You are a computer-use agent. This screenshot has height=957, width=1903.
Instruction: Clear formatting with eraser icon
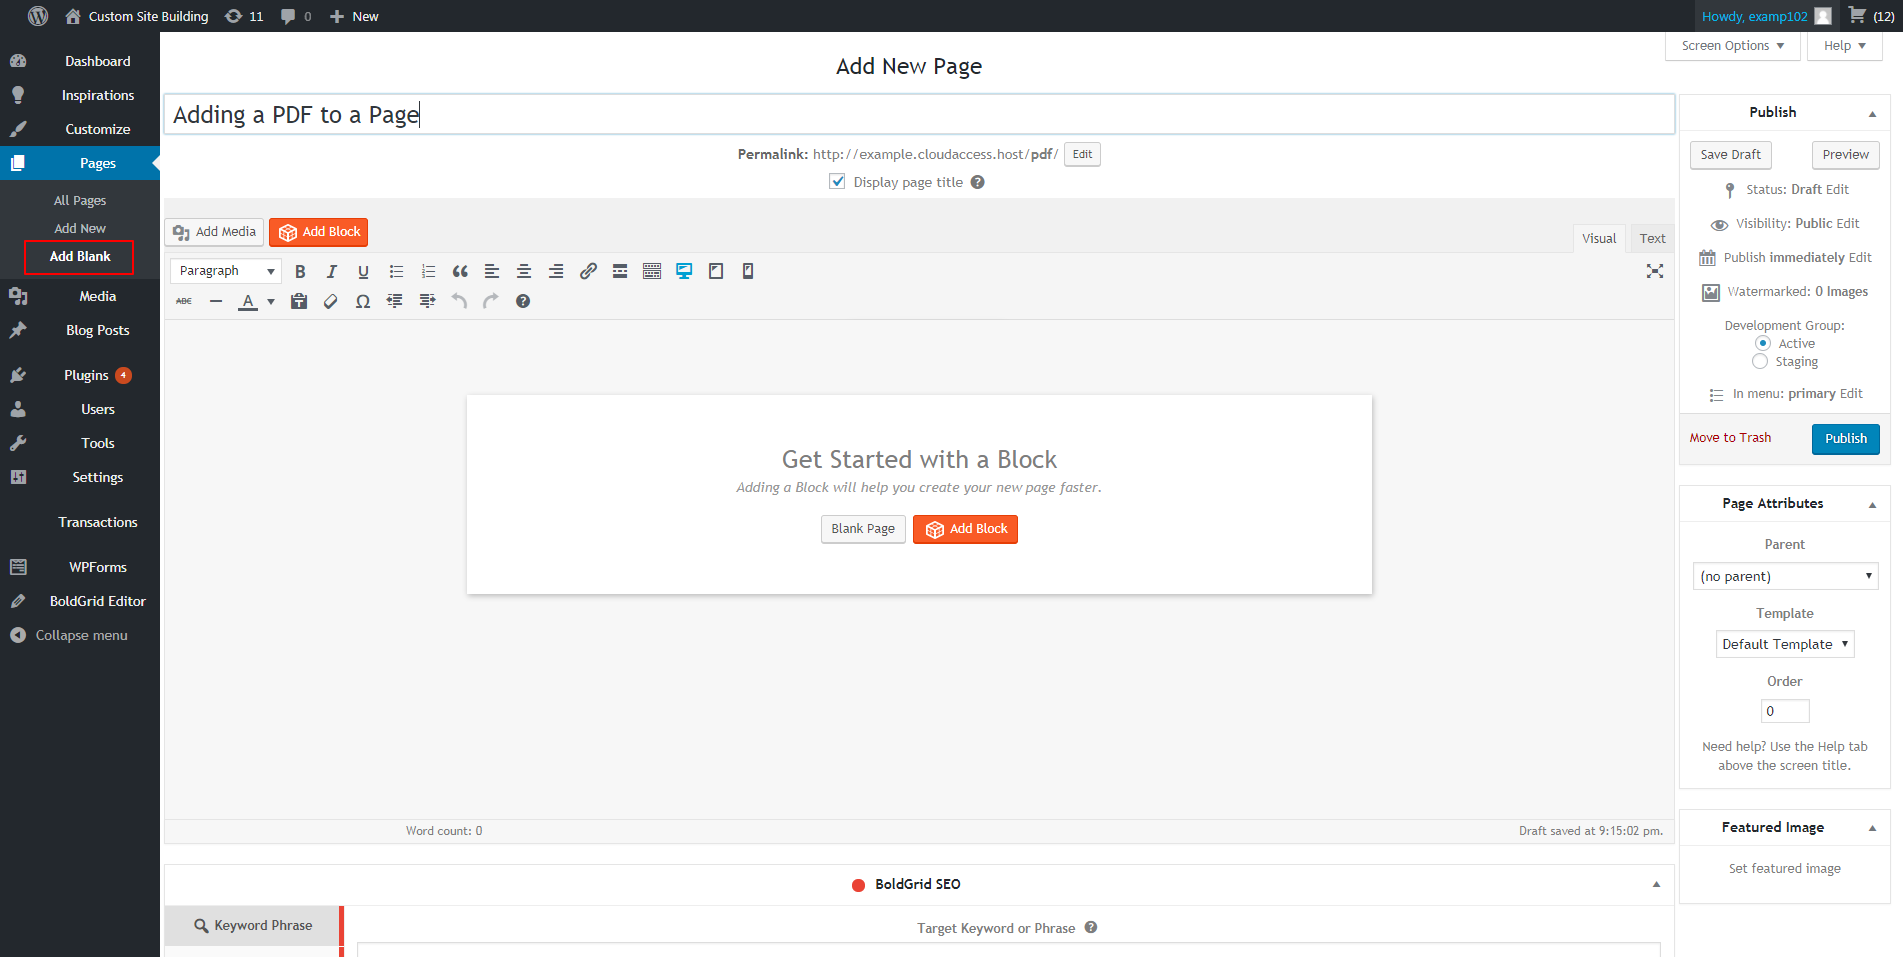coord(331,301)
